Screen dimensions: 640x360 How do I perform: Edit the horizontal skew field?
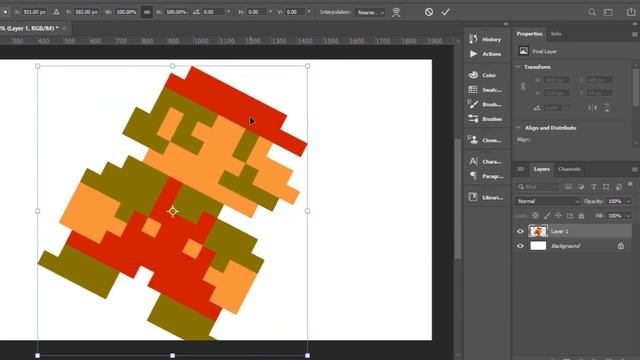pyautogui.click(x=256, y=12)
